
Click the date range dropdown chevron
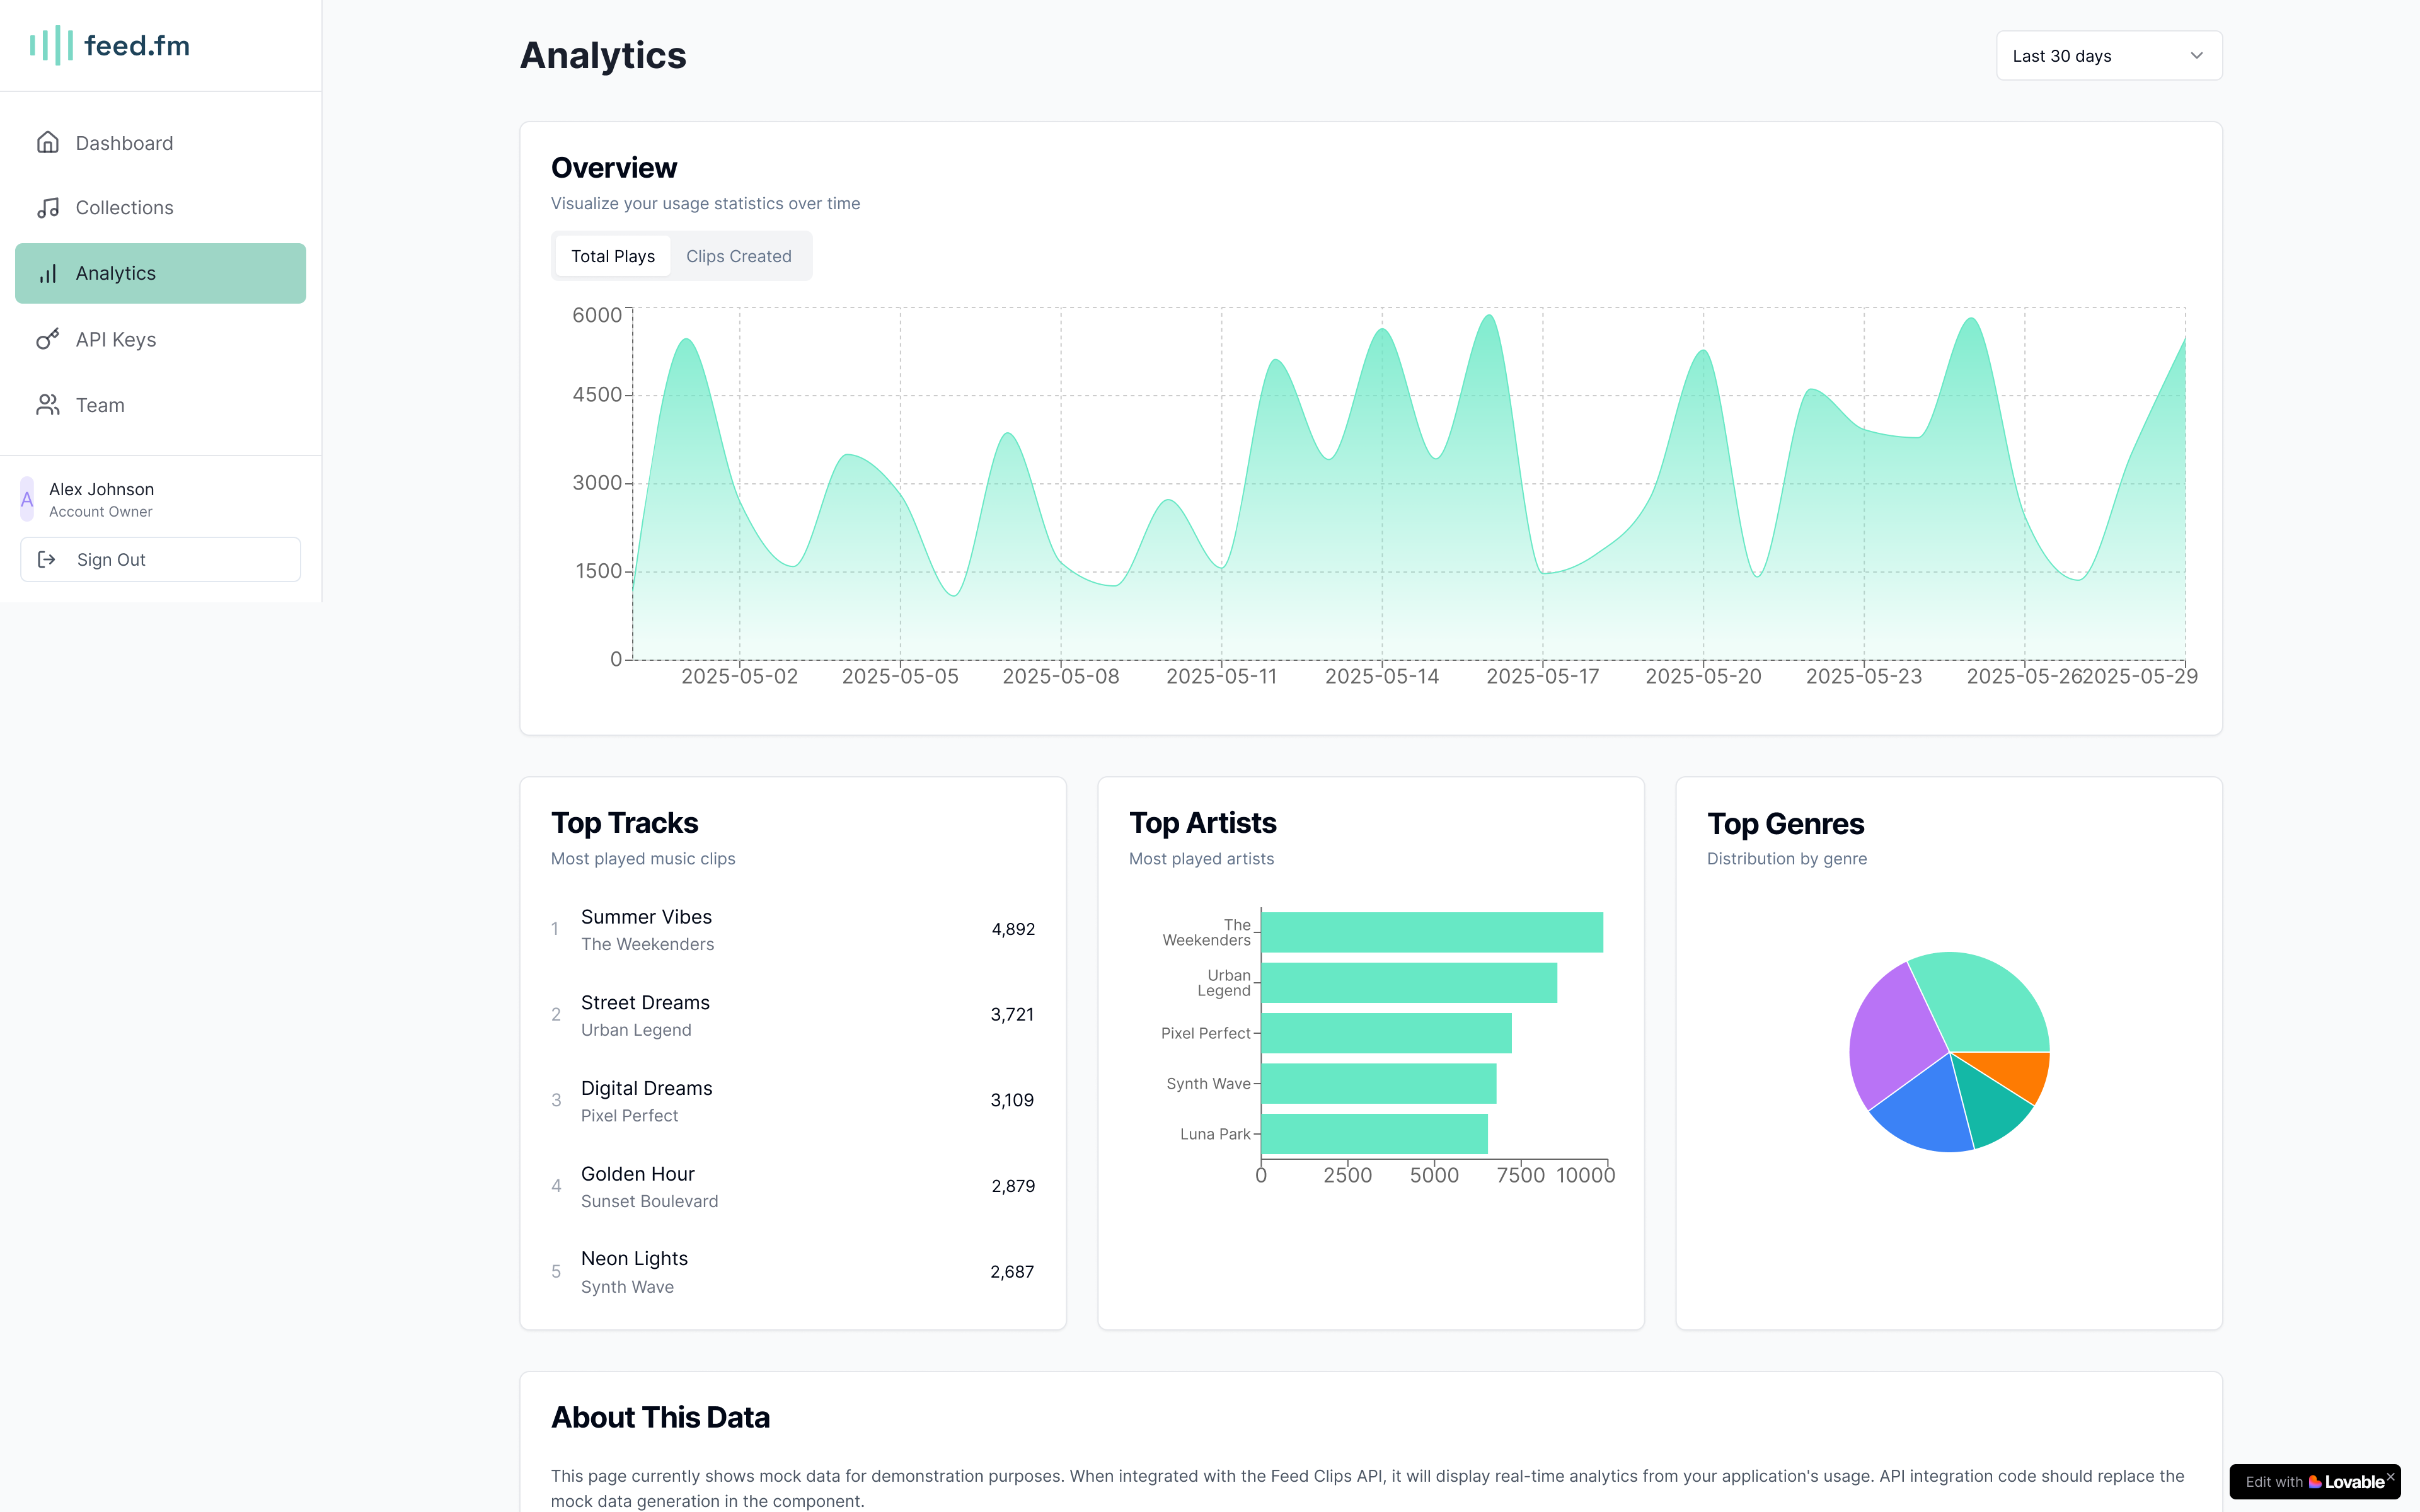pyautogui.click(x=2196, y=56)
